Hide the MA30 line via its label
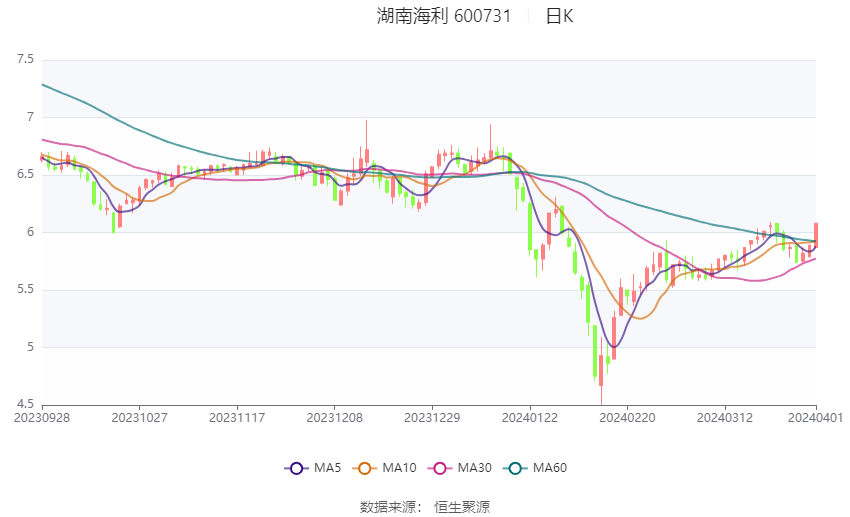The width and height of the screenshot is (850, 517). click(x=474, y=467)
